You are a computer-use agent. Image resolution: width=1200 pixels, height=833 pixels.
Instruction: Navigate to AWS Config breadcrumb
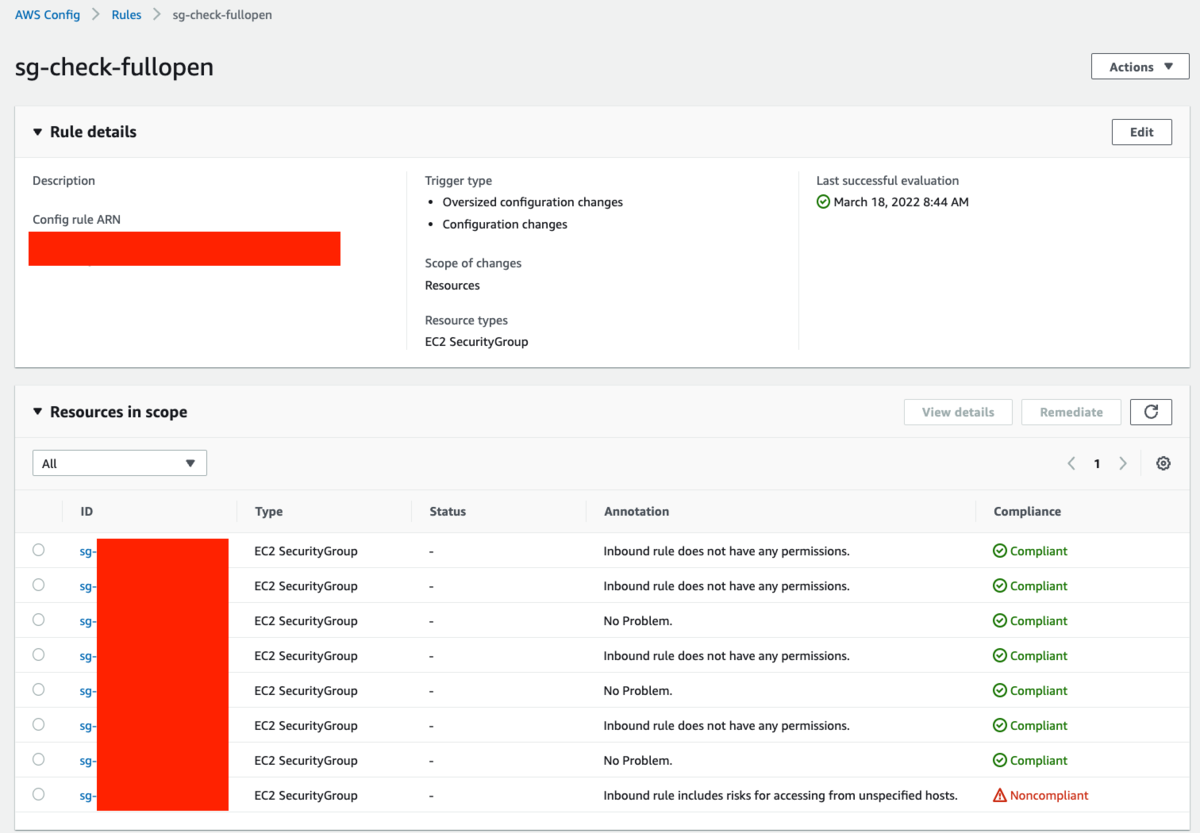click(47, 15)
